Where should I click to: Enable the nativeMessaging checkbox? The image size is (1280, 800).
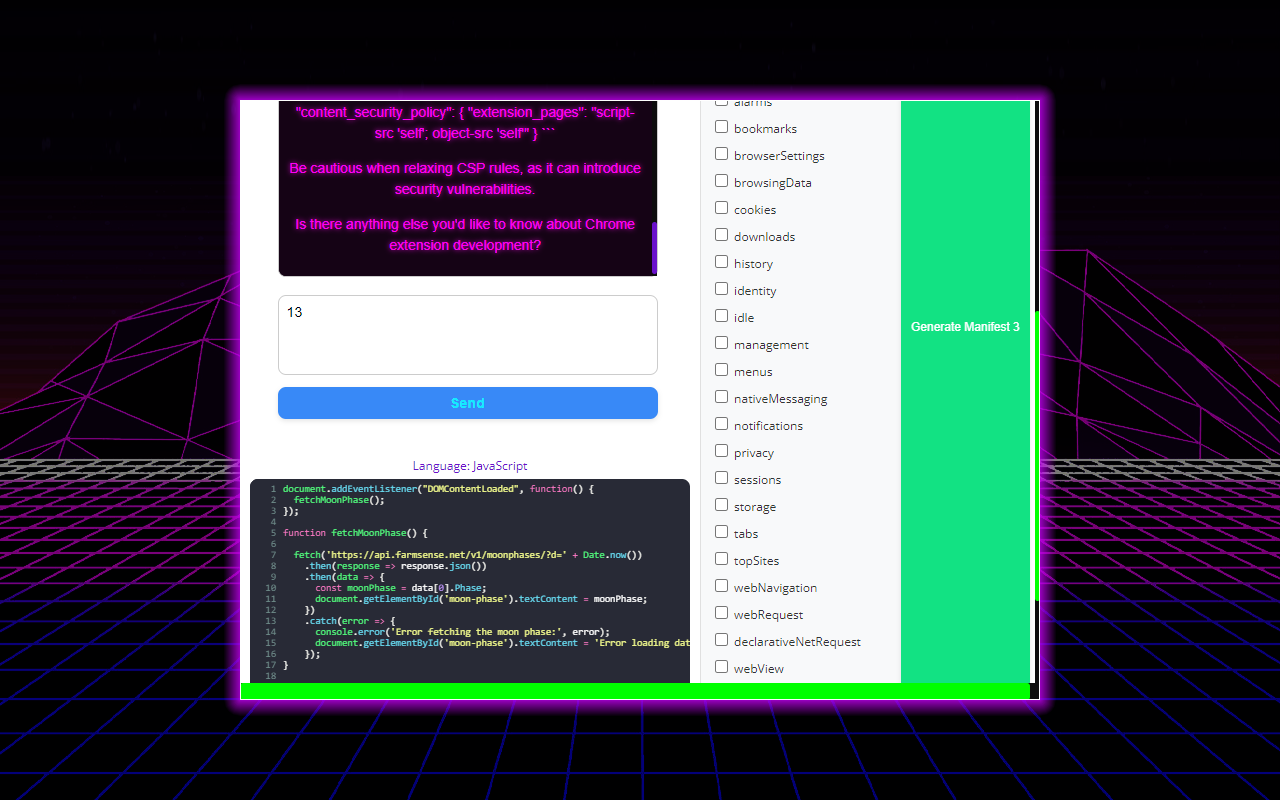pos(721,397)
